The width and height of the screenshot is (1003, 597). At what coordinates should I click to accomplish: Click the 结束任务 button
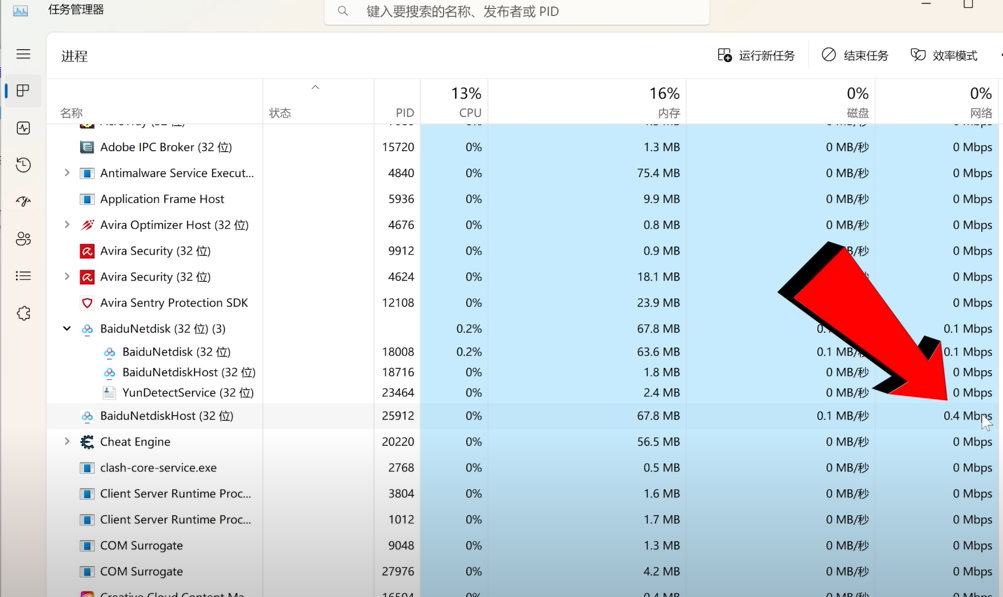(x=854, y=55)
